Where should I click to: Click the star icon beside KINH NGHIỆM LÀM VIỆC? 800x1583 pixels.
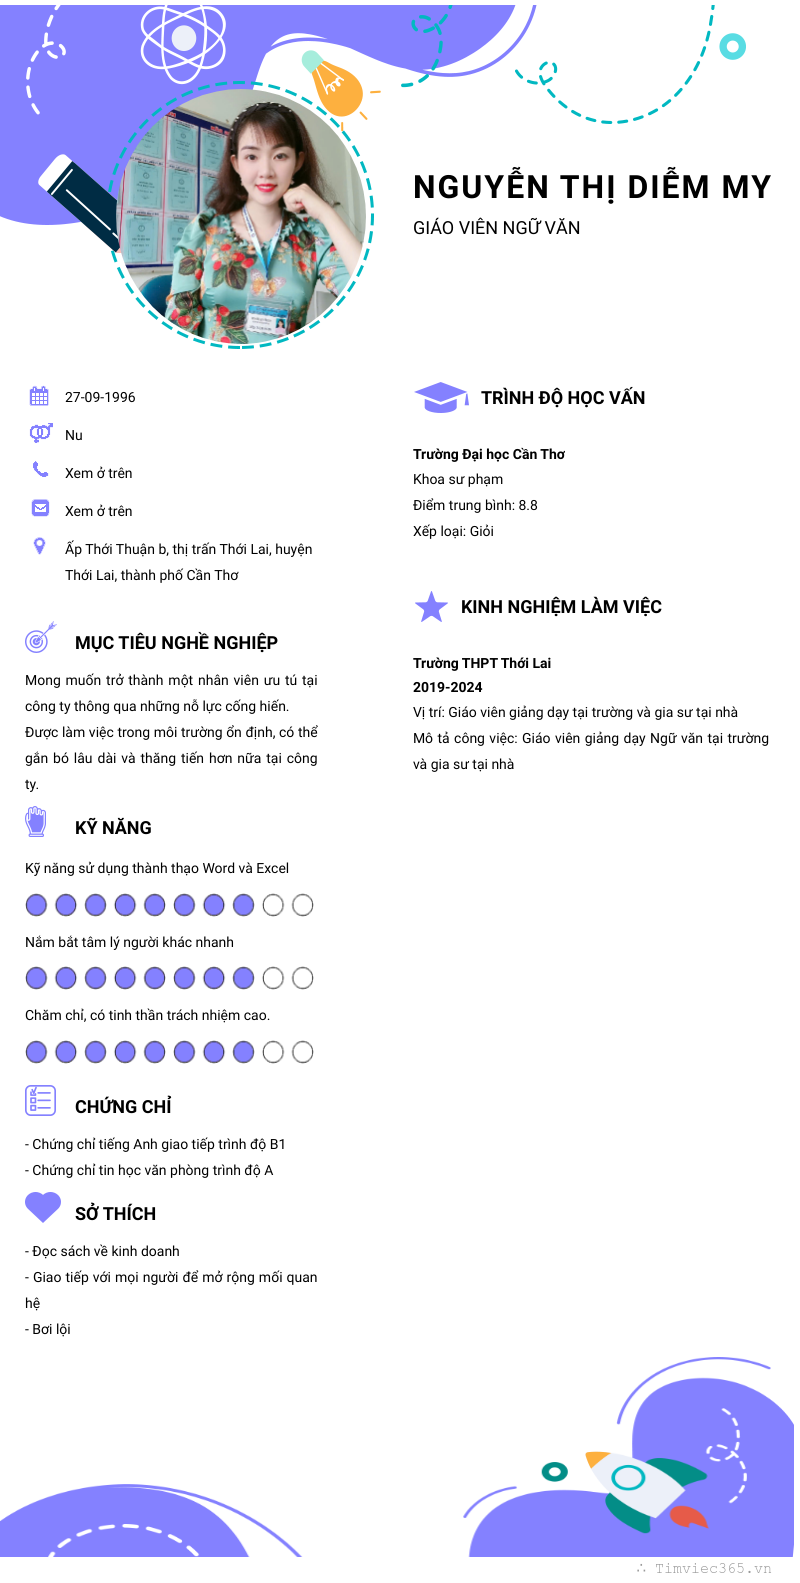pyautogui.click(x=431, y=607)
